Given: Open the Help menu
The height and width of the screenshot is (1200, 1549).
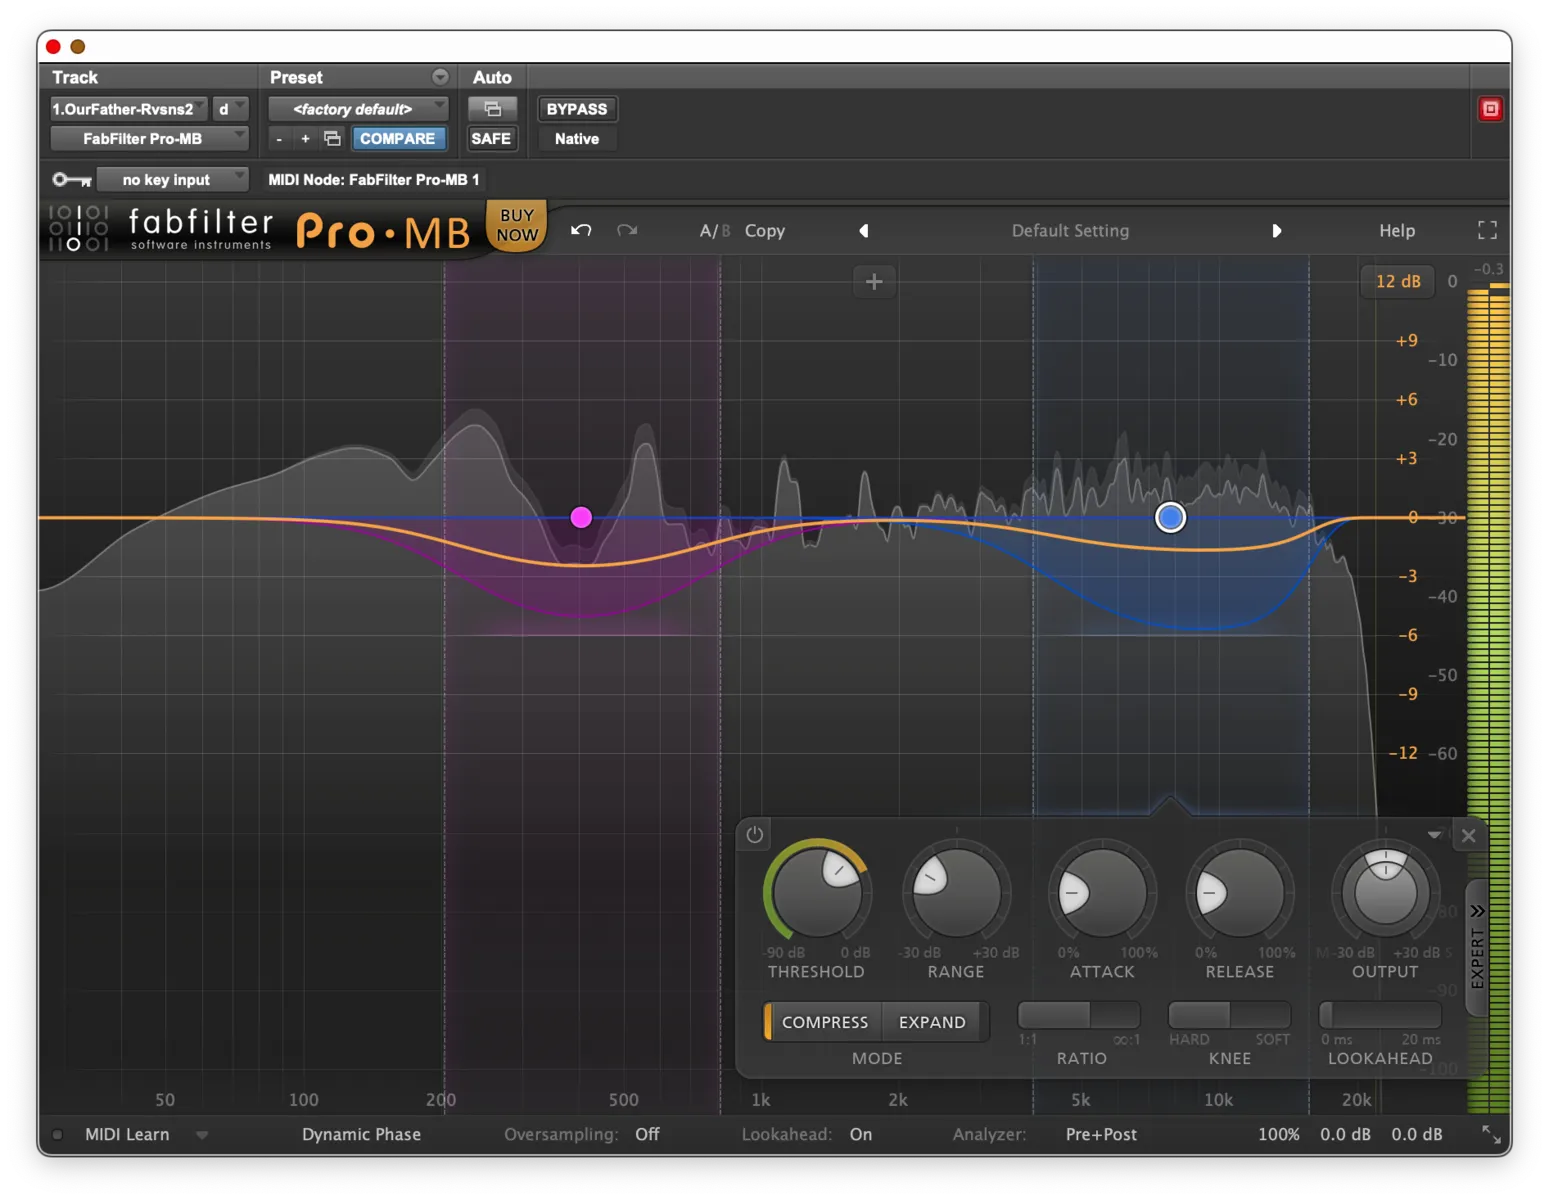Looking at the screenshot, I should (1396, 230).
